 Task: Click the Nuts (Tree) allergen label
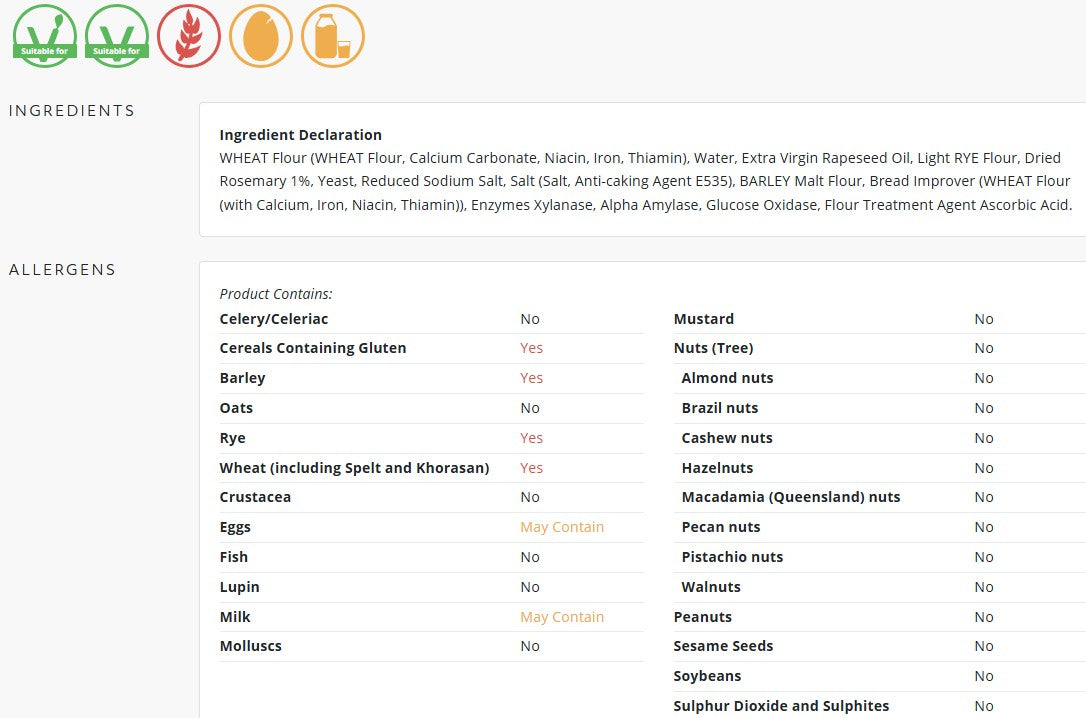pos(713,348)
